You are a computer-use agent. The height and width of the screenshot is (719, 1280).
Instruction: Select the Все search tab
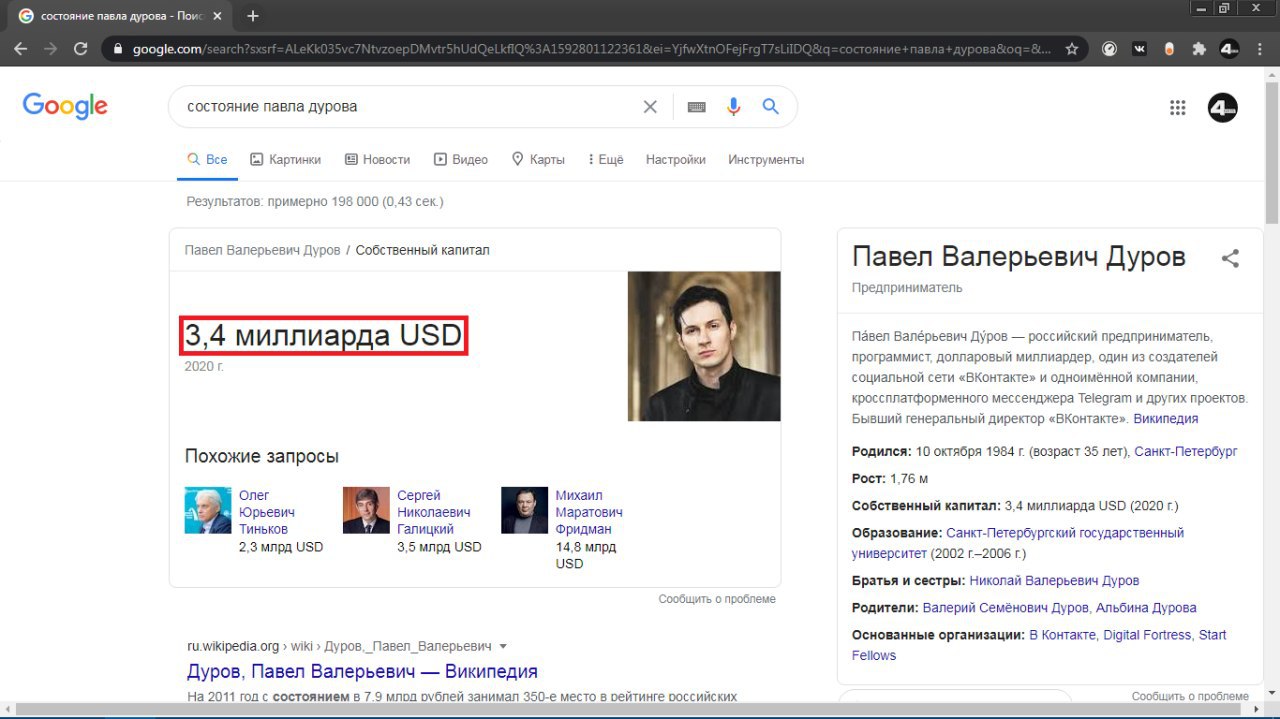208,160
